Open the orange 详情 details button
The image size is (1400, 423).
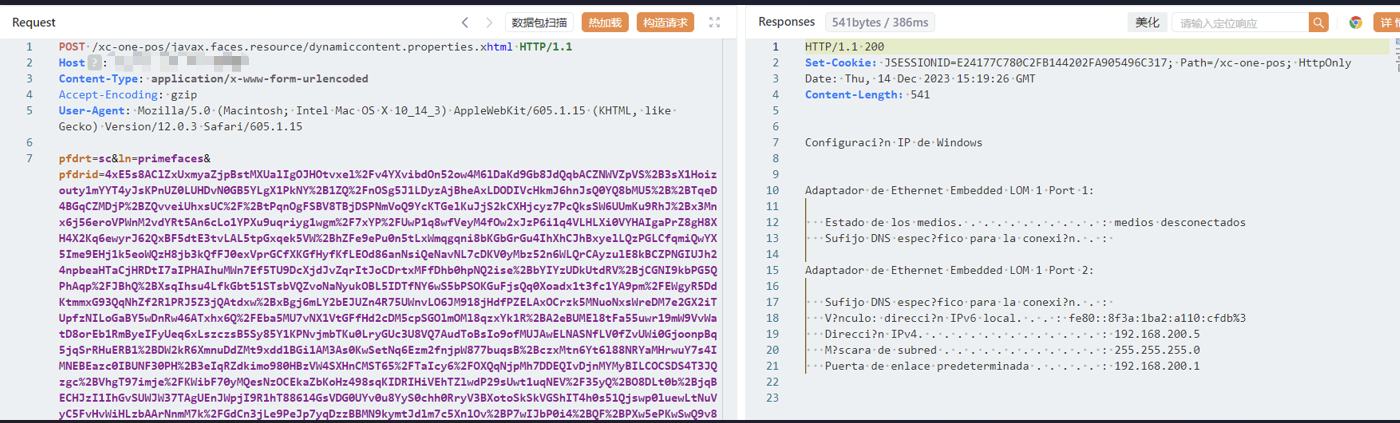(x=1387, y=22)
